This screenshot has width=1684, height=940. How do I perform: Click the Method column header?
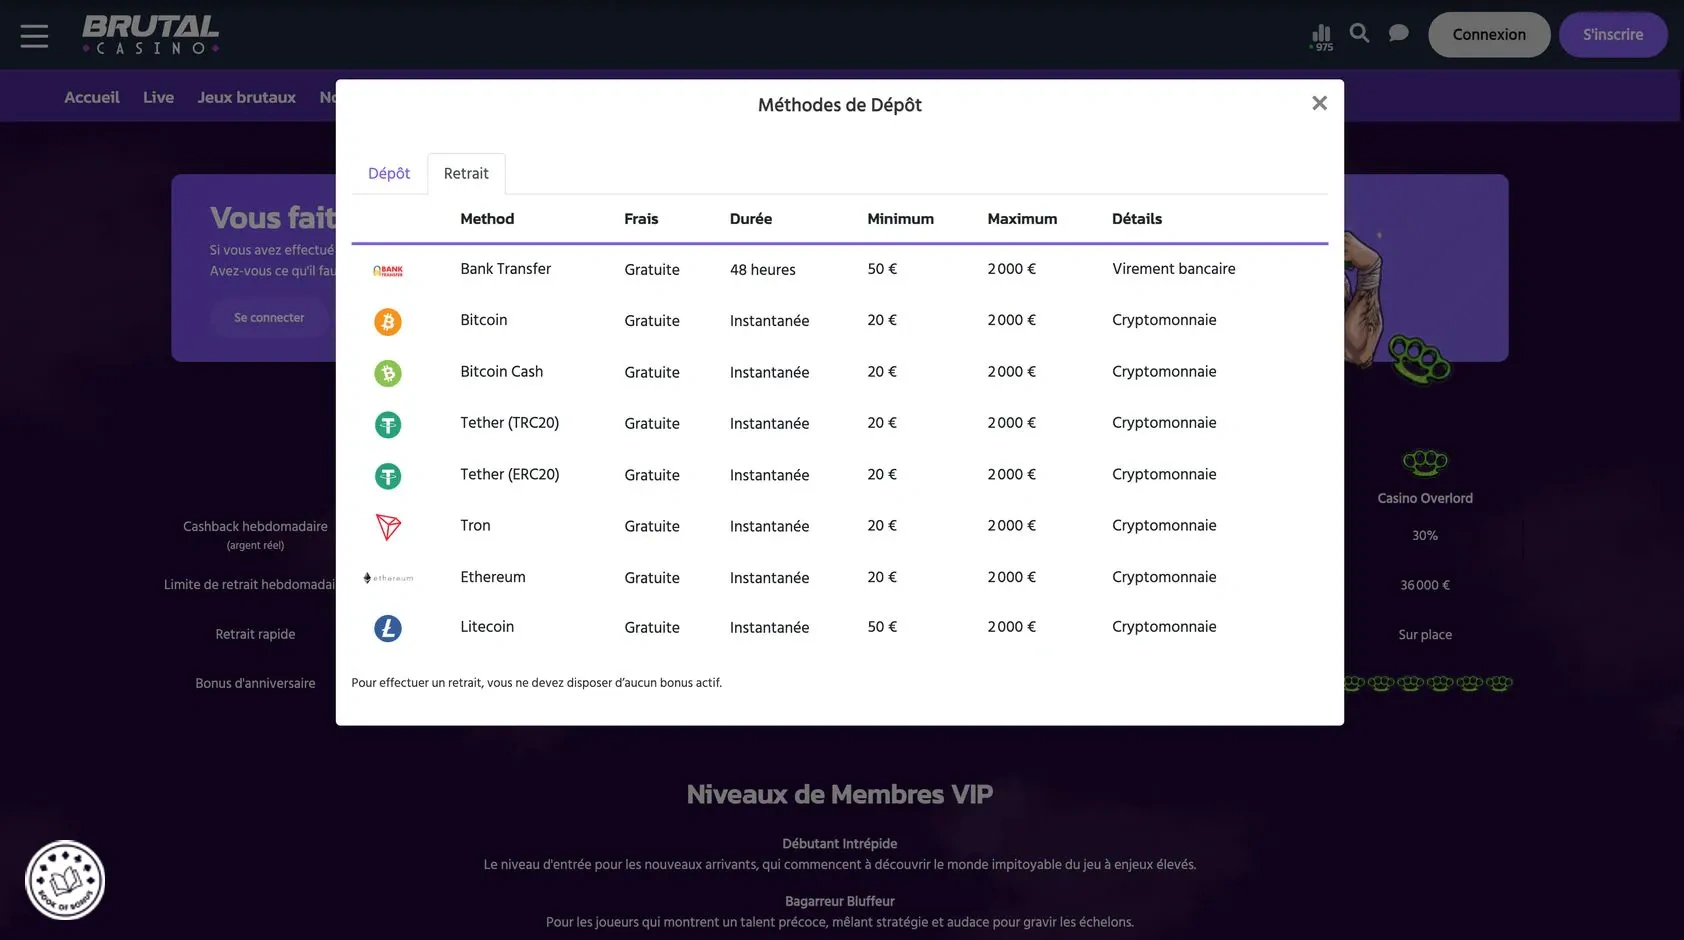(x=487, y=218)
